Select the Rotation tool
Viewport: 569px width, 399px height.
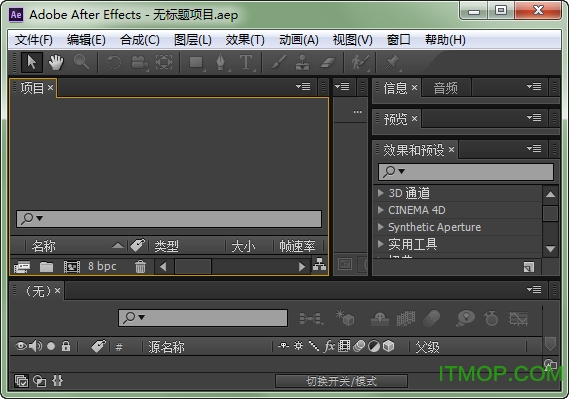point(114,62)
